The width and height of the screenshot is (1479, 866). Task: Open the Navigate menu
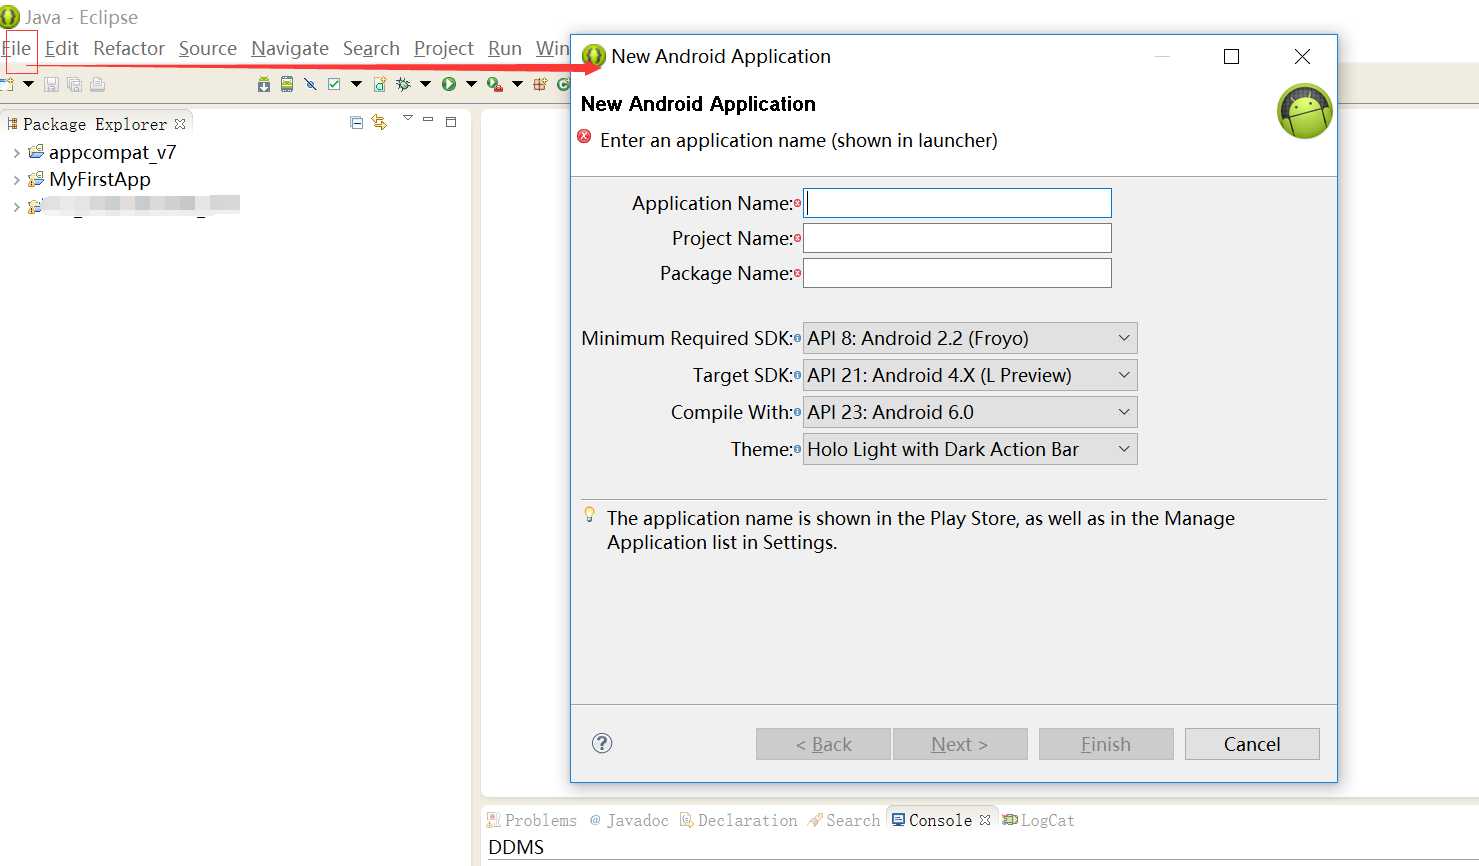click(x=290, y=48)
